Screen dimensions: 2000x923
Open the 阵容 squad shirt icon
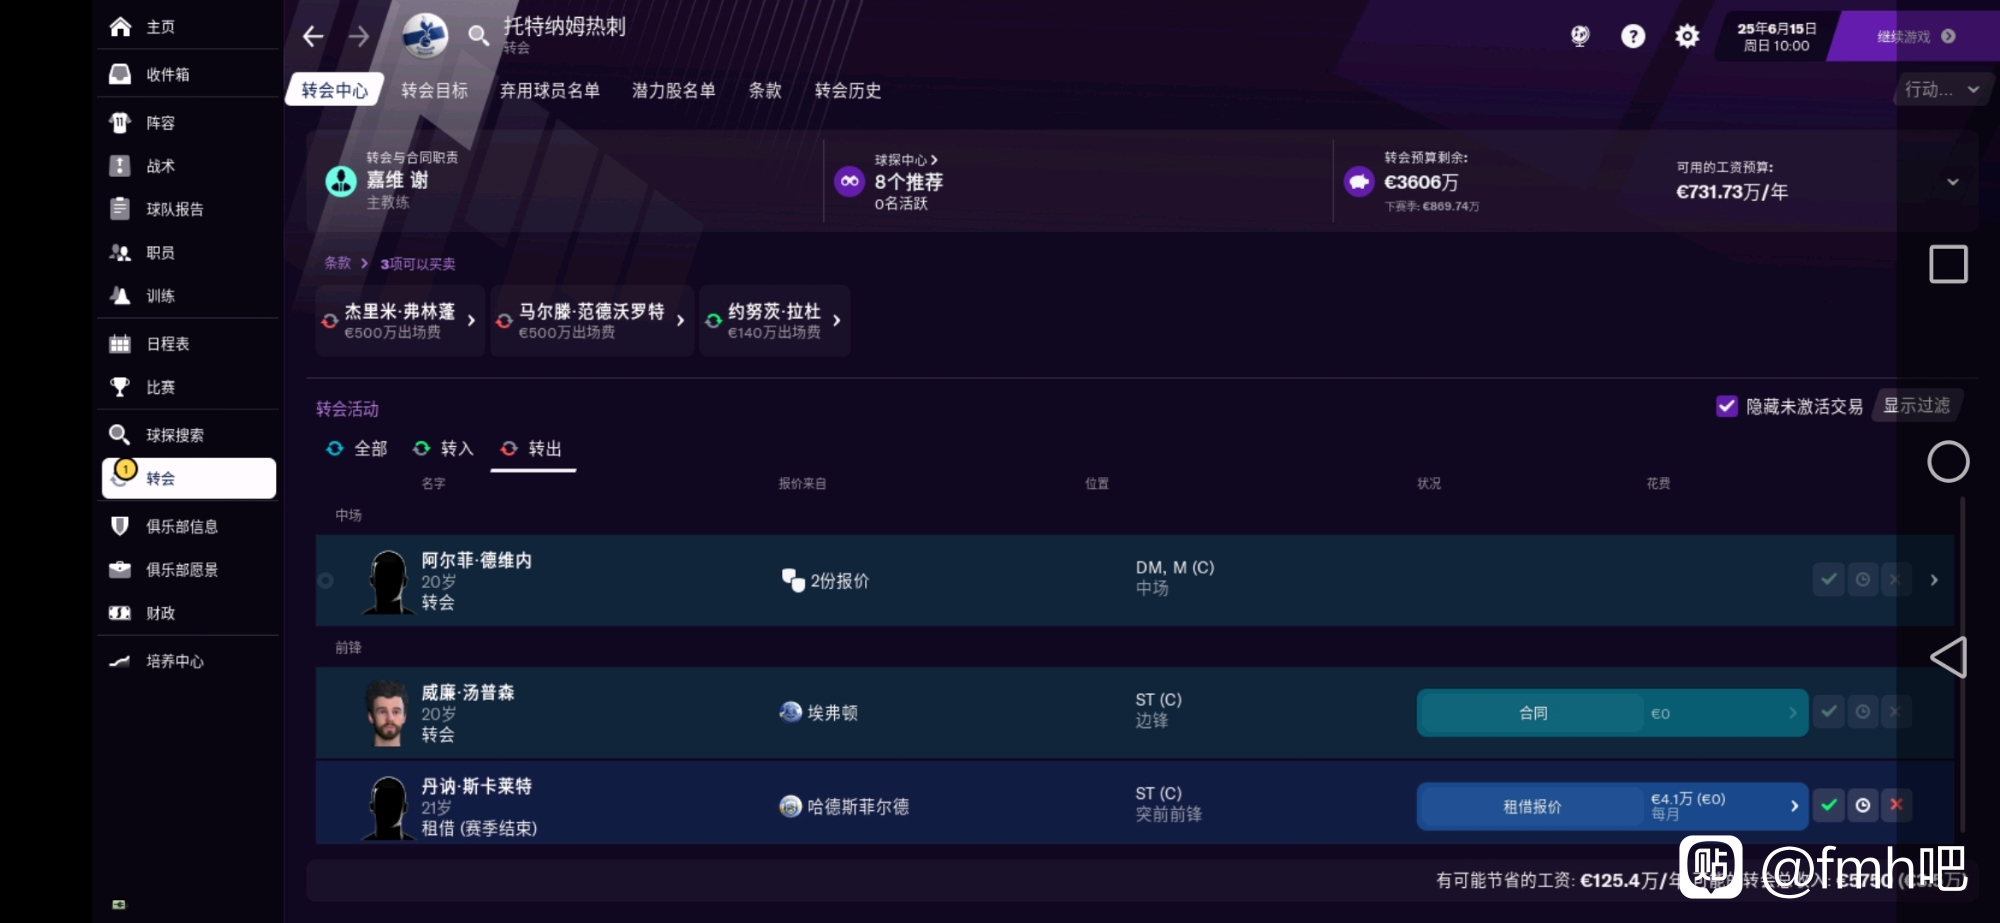tap(120, 123)
